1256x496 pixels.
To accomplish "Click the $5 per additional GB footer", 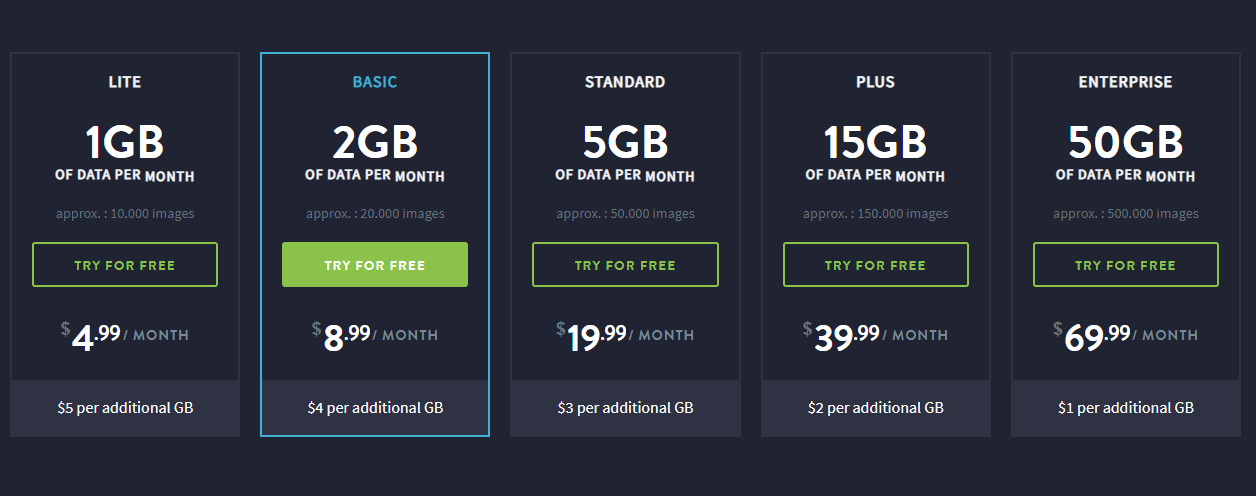I will pyautogui.click(x=125, y=408).
